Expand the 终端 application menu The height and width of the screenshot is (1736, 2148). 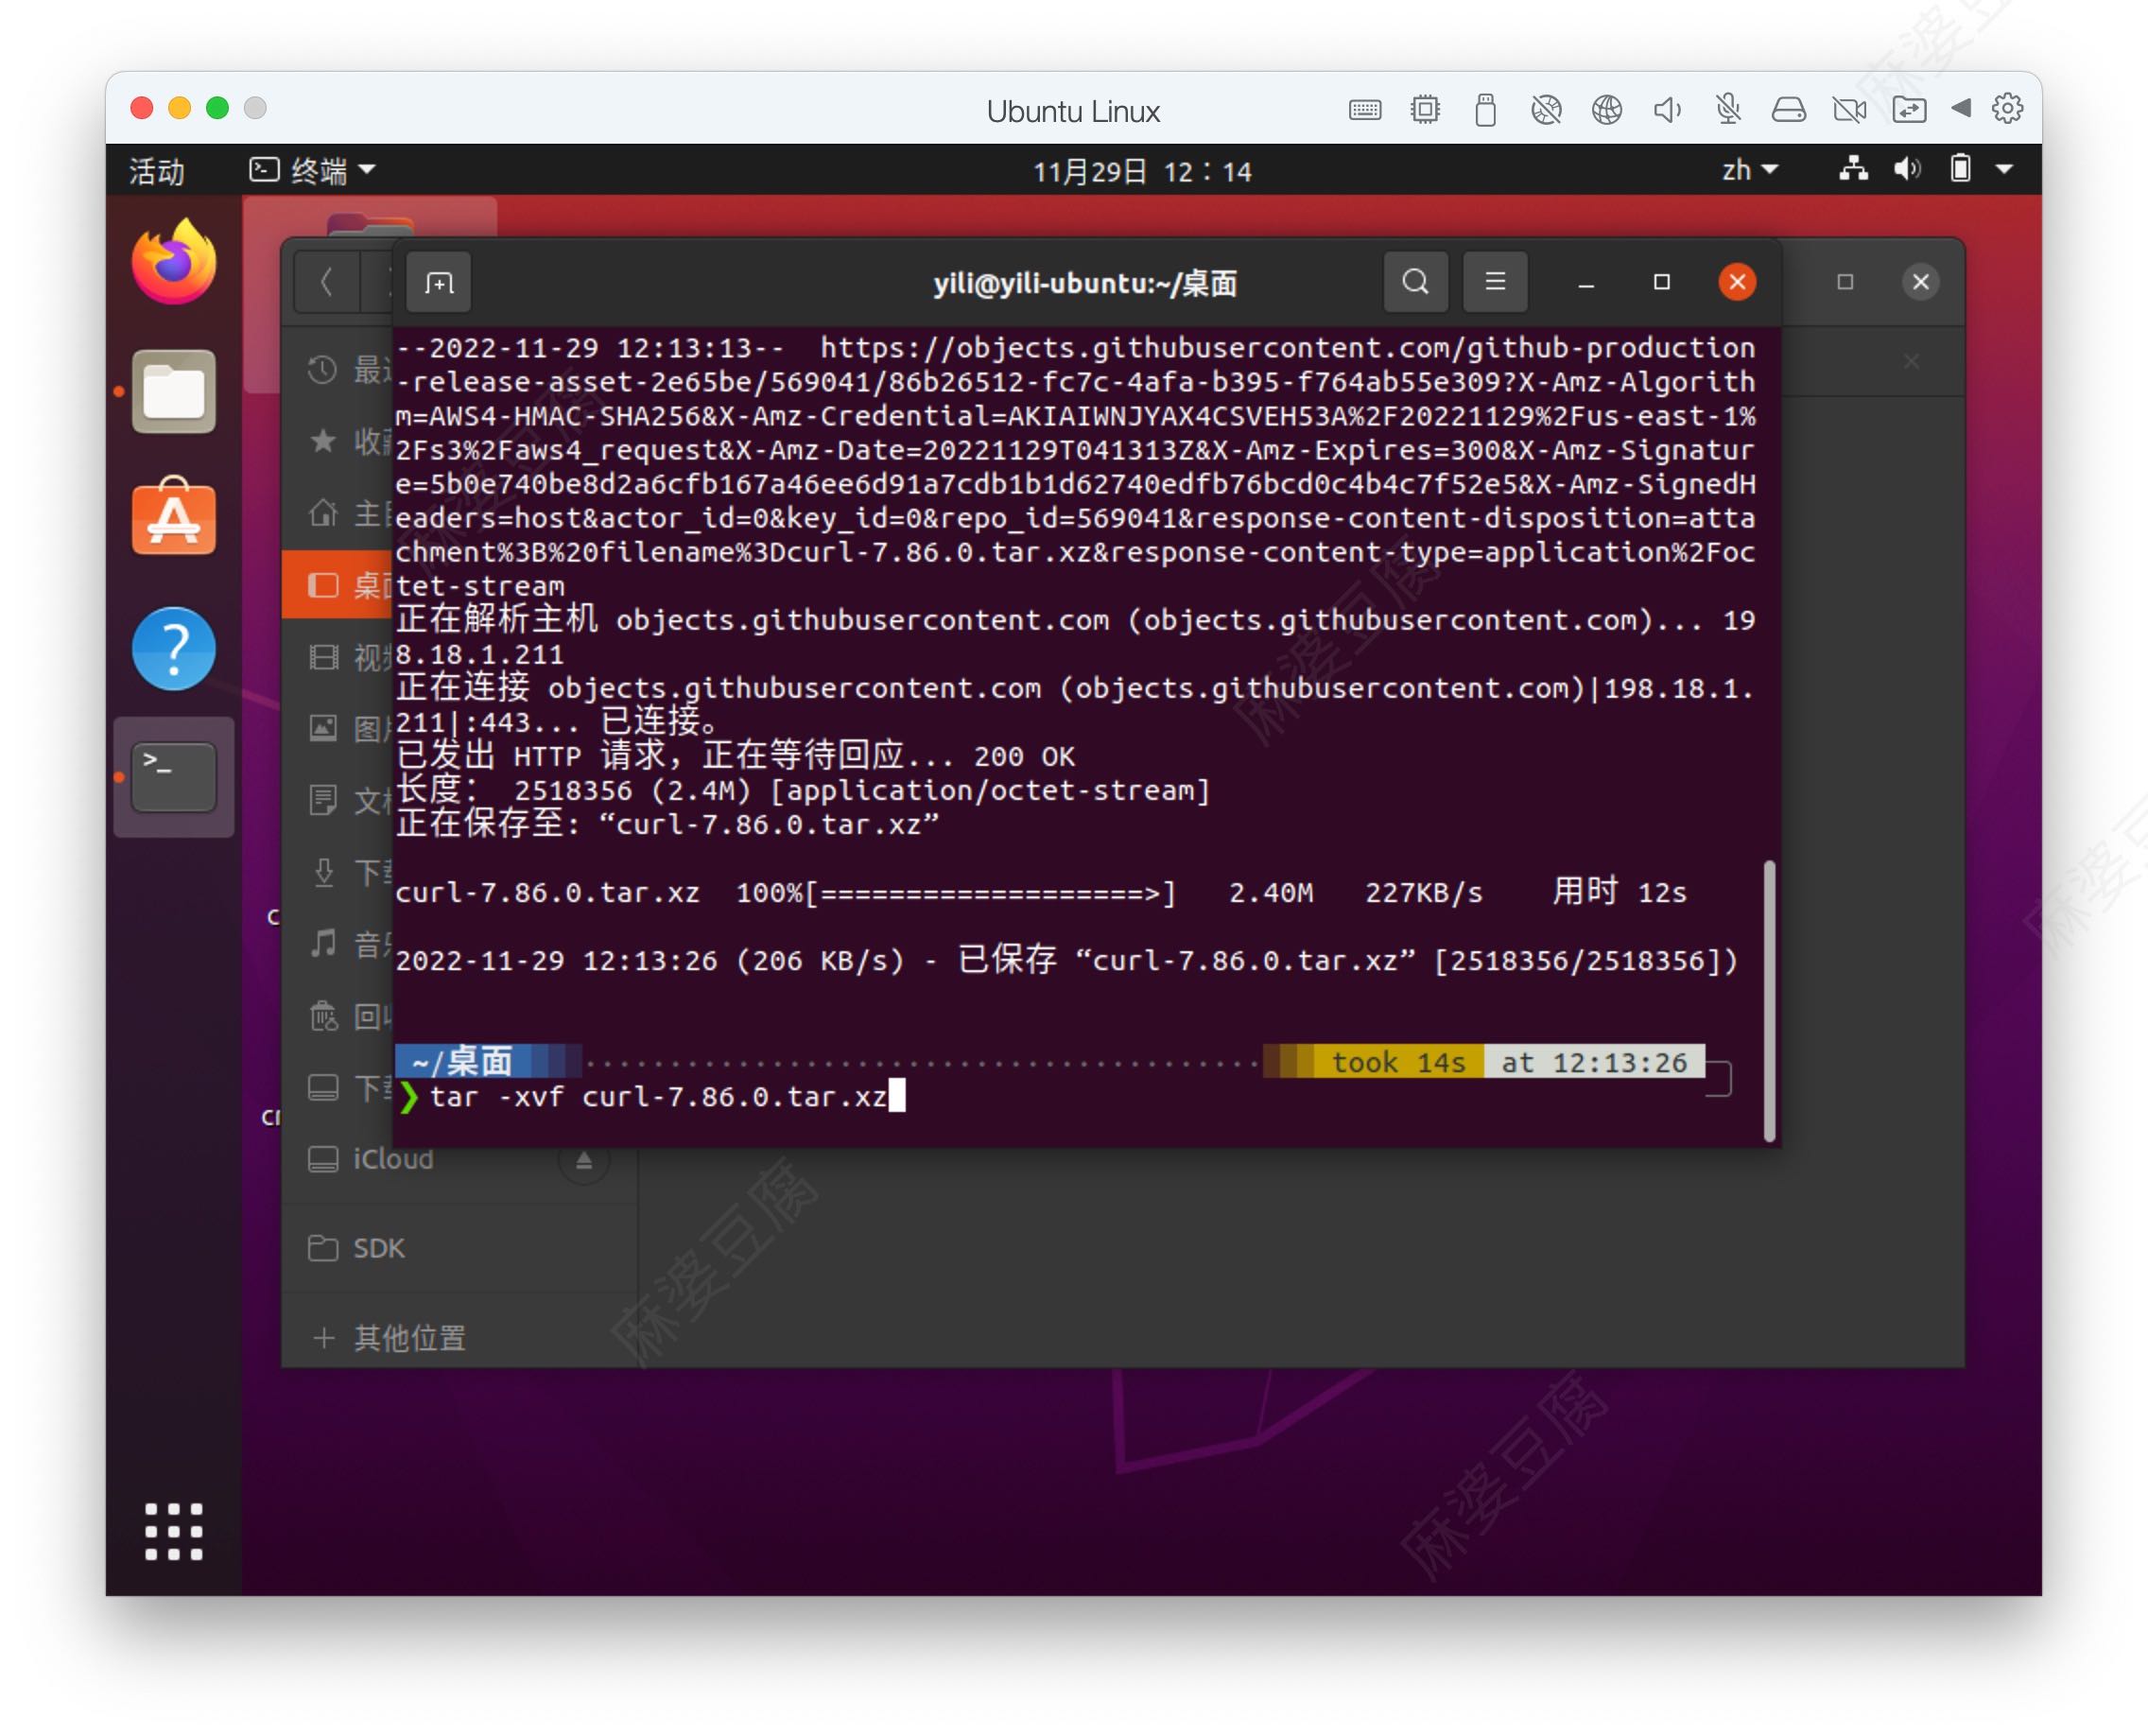[313, 170]
